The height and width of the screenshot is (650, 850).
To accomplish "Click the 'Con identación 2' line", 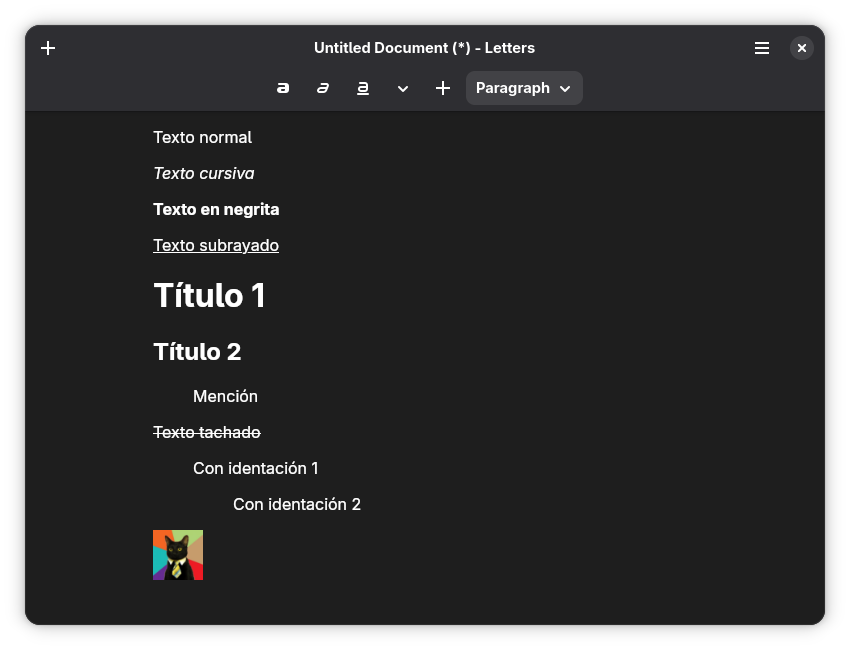I will [296, 504].
